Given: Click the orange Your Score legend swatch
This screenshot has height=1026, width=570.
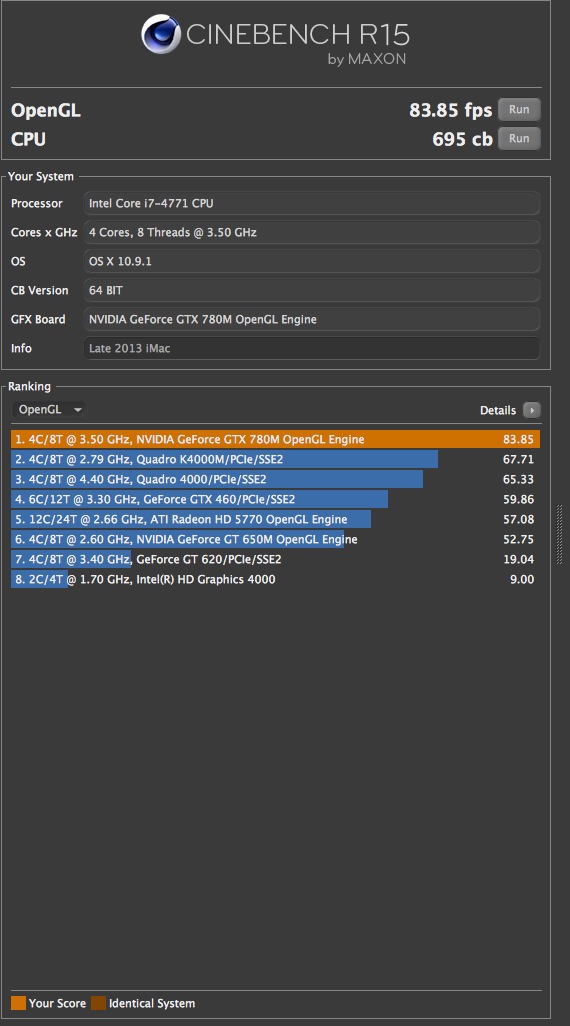Looking at the screenshot, I should [18, 1003].
